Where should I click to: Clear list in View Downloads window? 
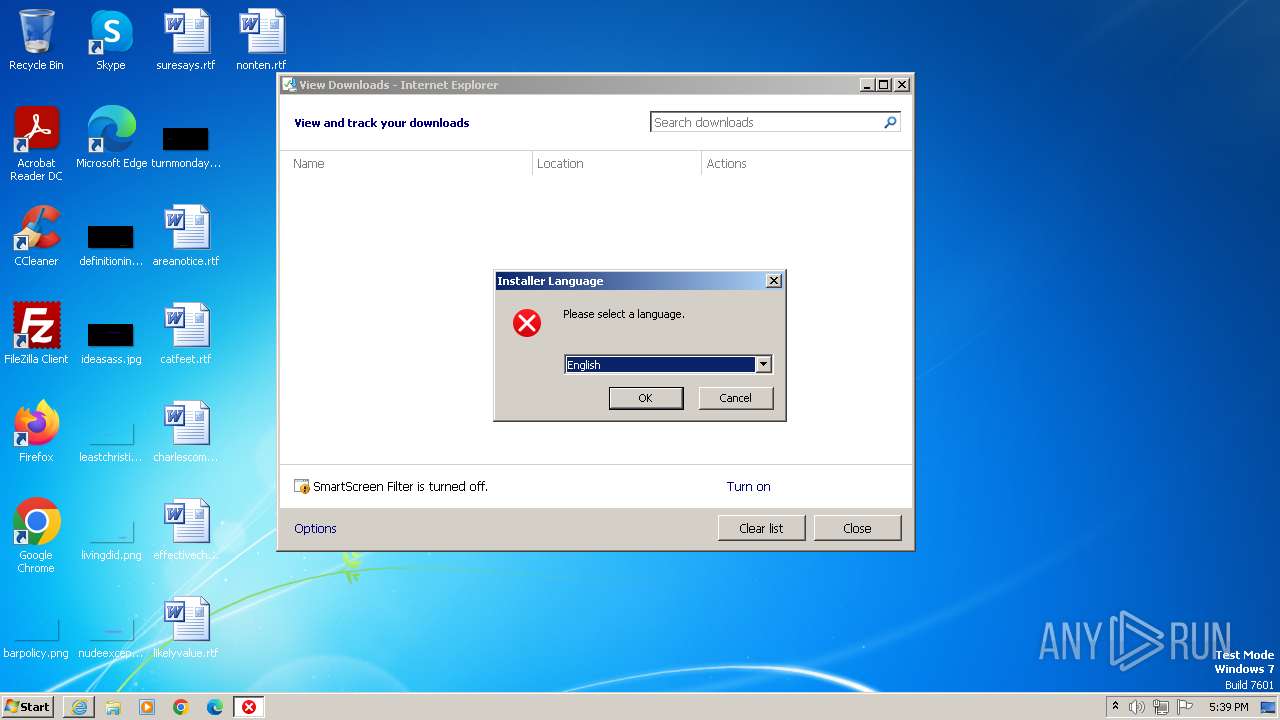point(761,528)
